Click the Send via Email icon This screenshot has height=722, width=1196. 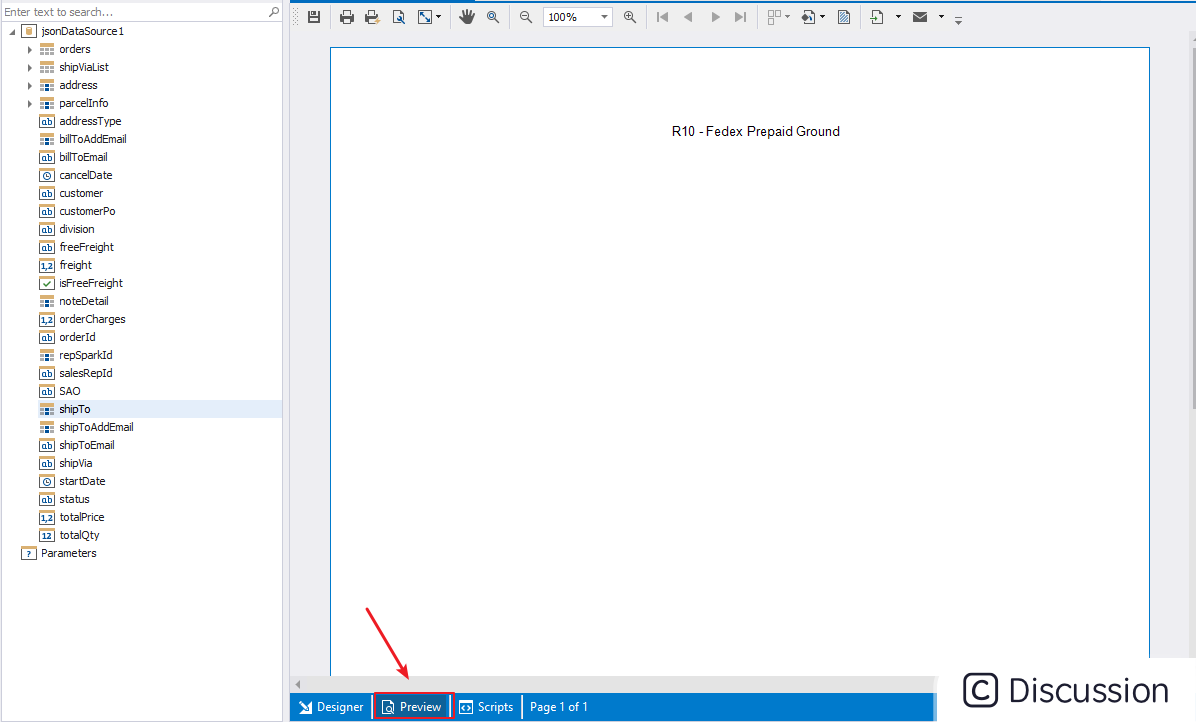pos(920,17)
